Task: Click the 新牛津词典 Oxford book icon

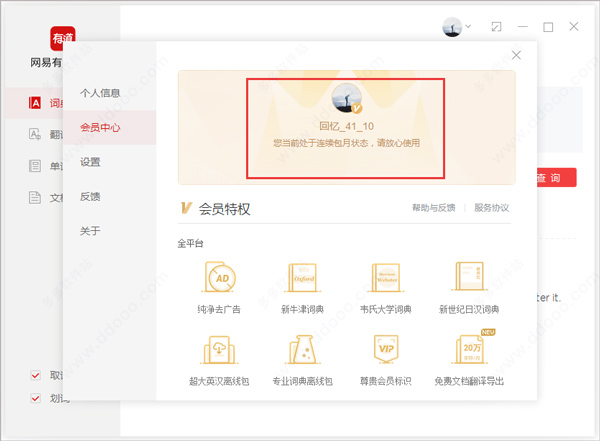Action: (x=303, y=277)
